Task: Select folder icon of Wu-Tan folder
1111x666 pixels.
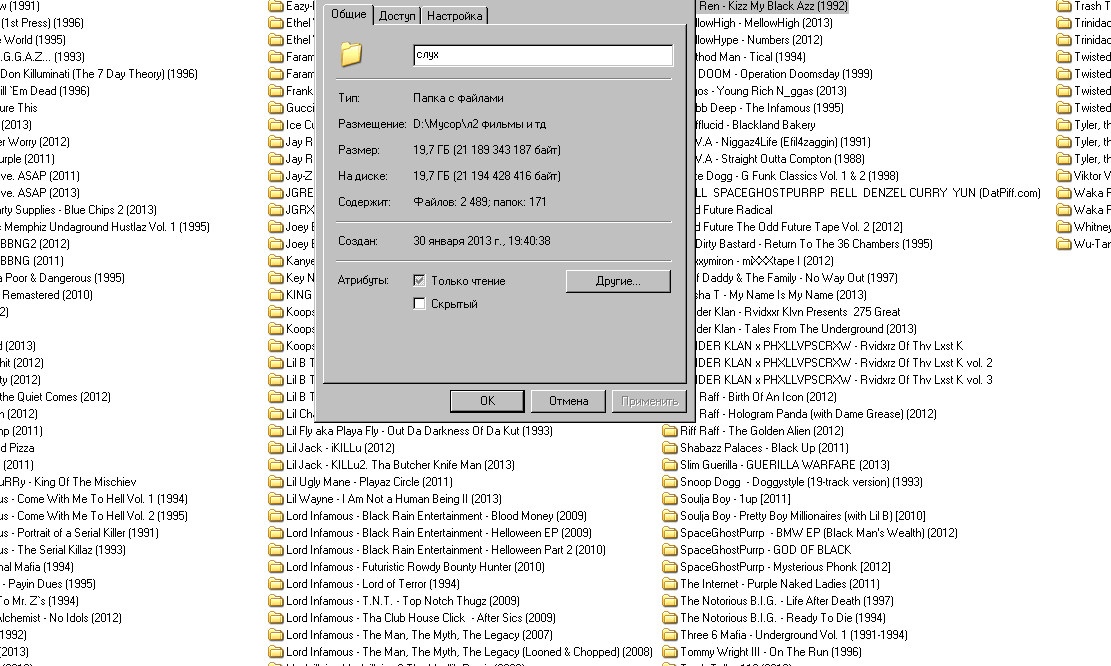Action: click(1064, 244)
